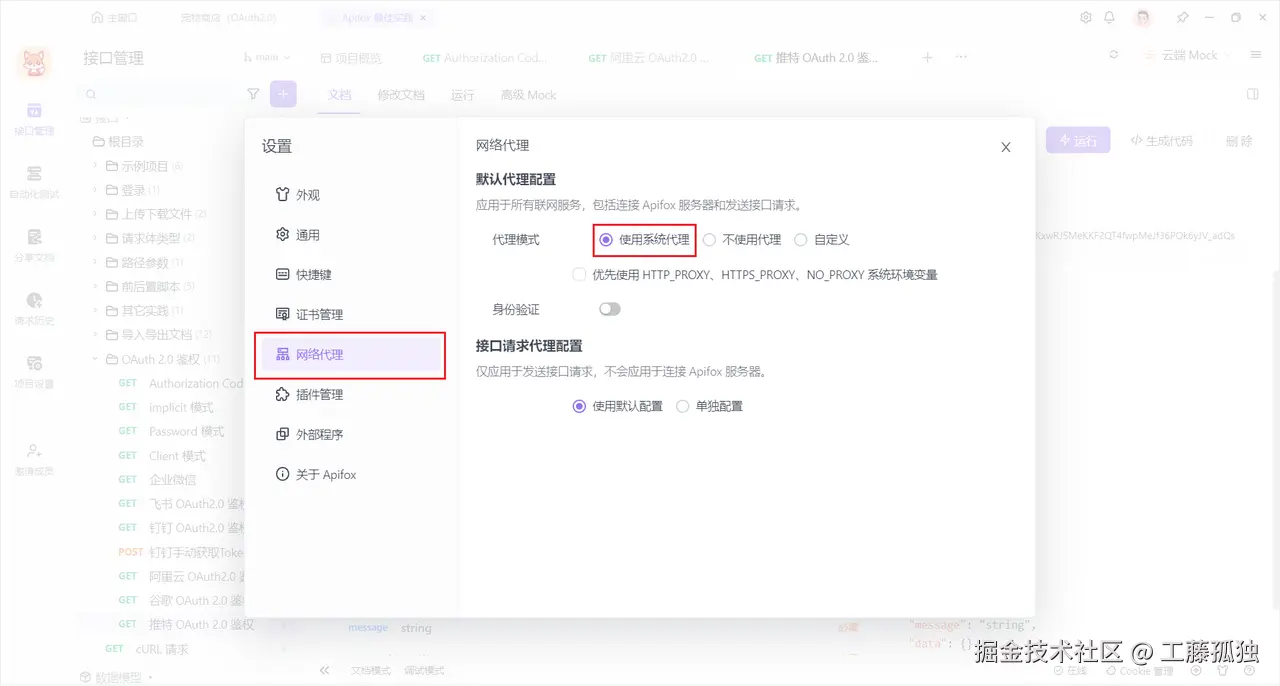Click the 运行 button

[x=1079, y=141]
